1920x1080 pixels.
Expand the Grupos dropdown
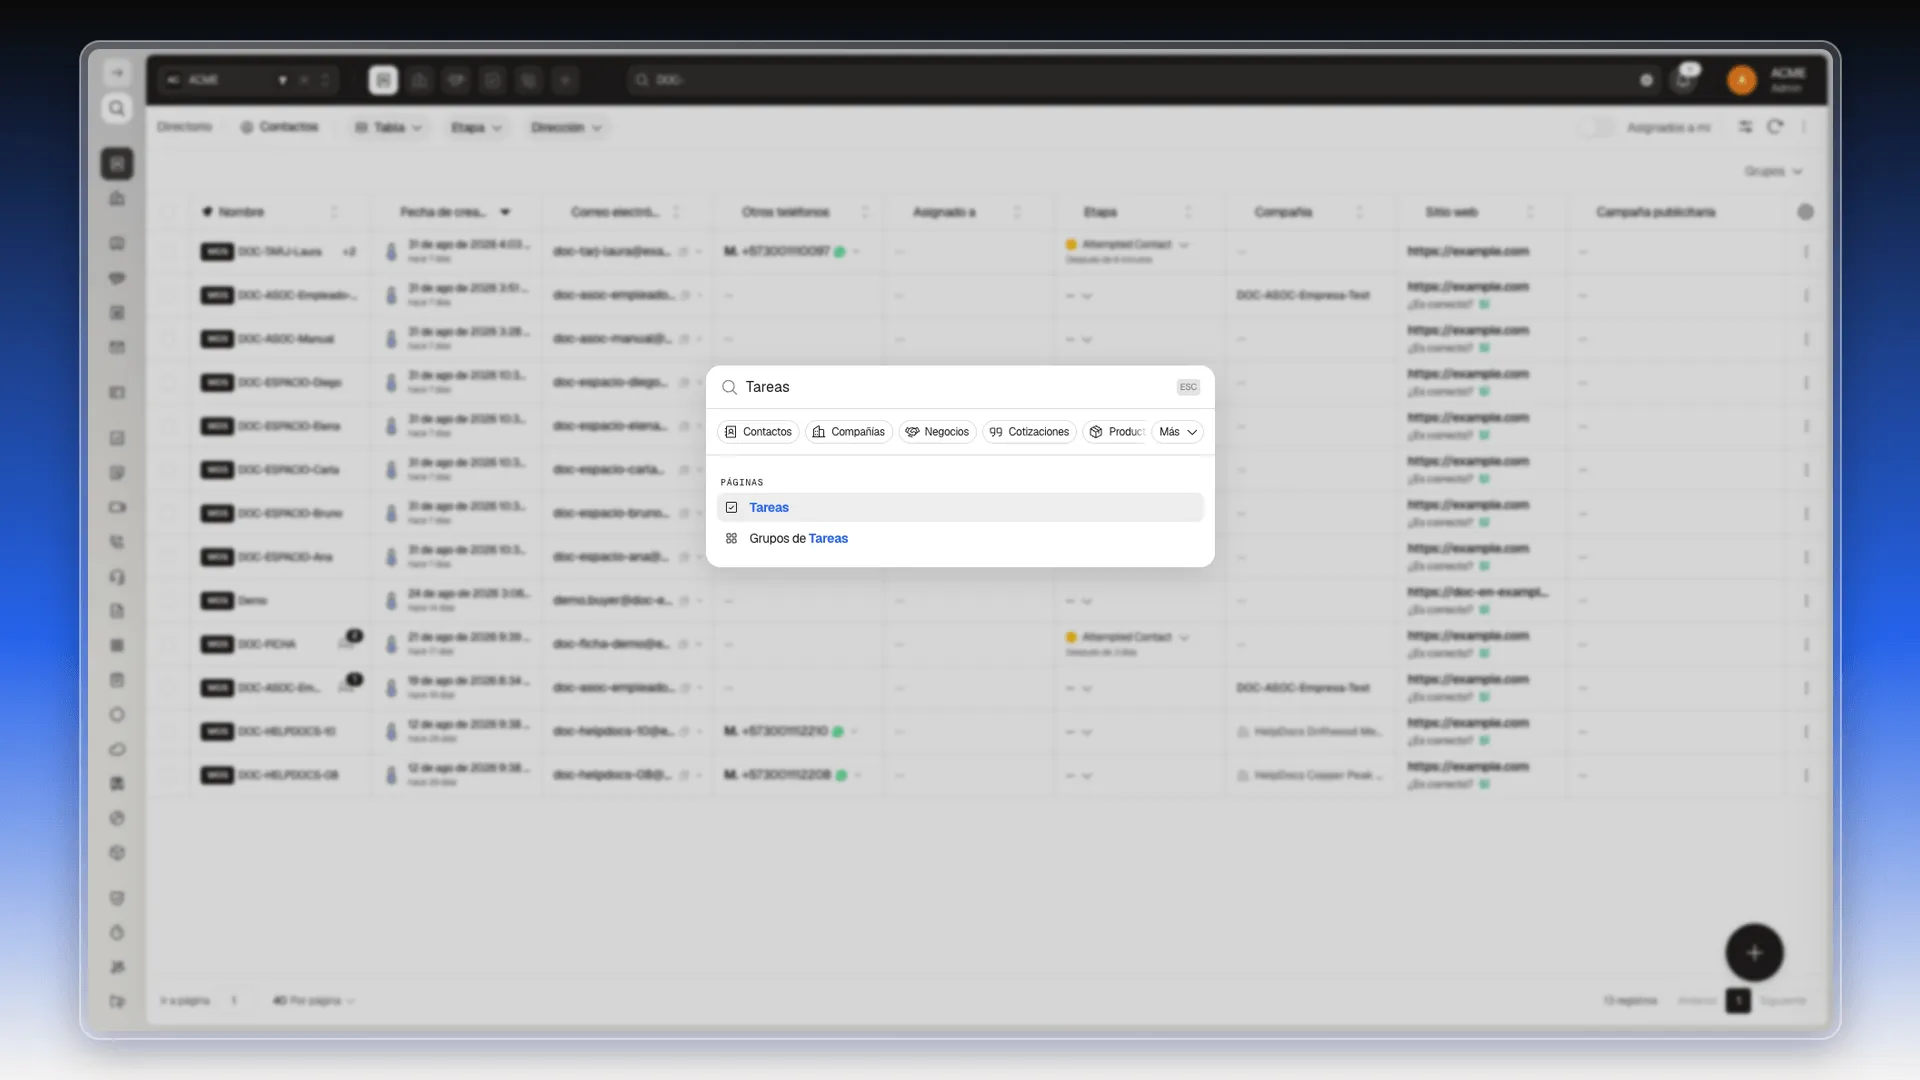(1773, 171)
